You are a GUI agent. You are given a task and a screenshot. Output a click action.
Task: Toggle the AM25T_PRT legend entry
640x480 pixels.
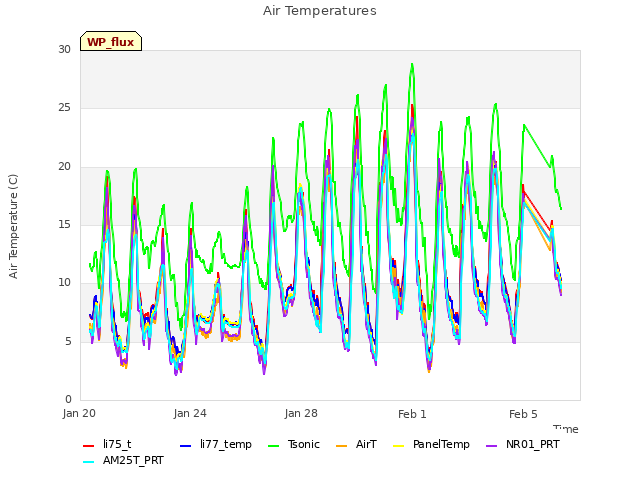[x=123, y=461]
